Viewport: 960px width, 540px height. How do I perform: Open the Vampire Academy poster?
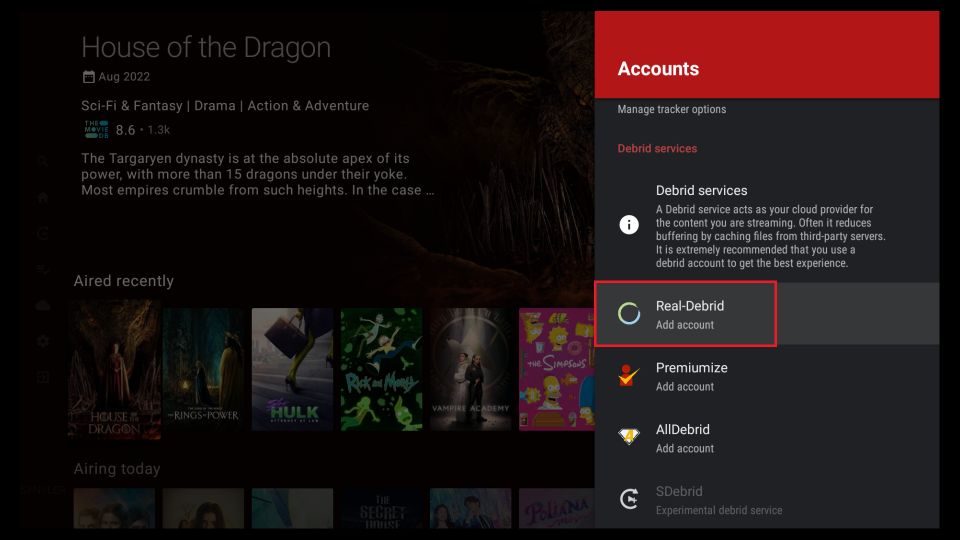(x=470, y=369)
